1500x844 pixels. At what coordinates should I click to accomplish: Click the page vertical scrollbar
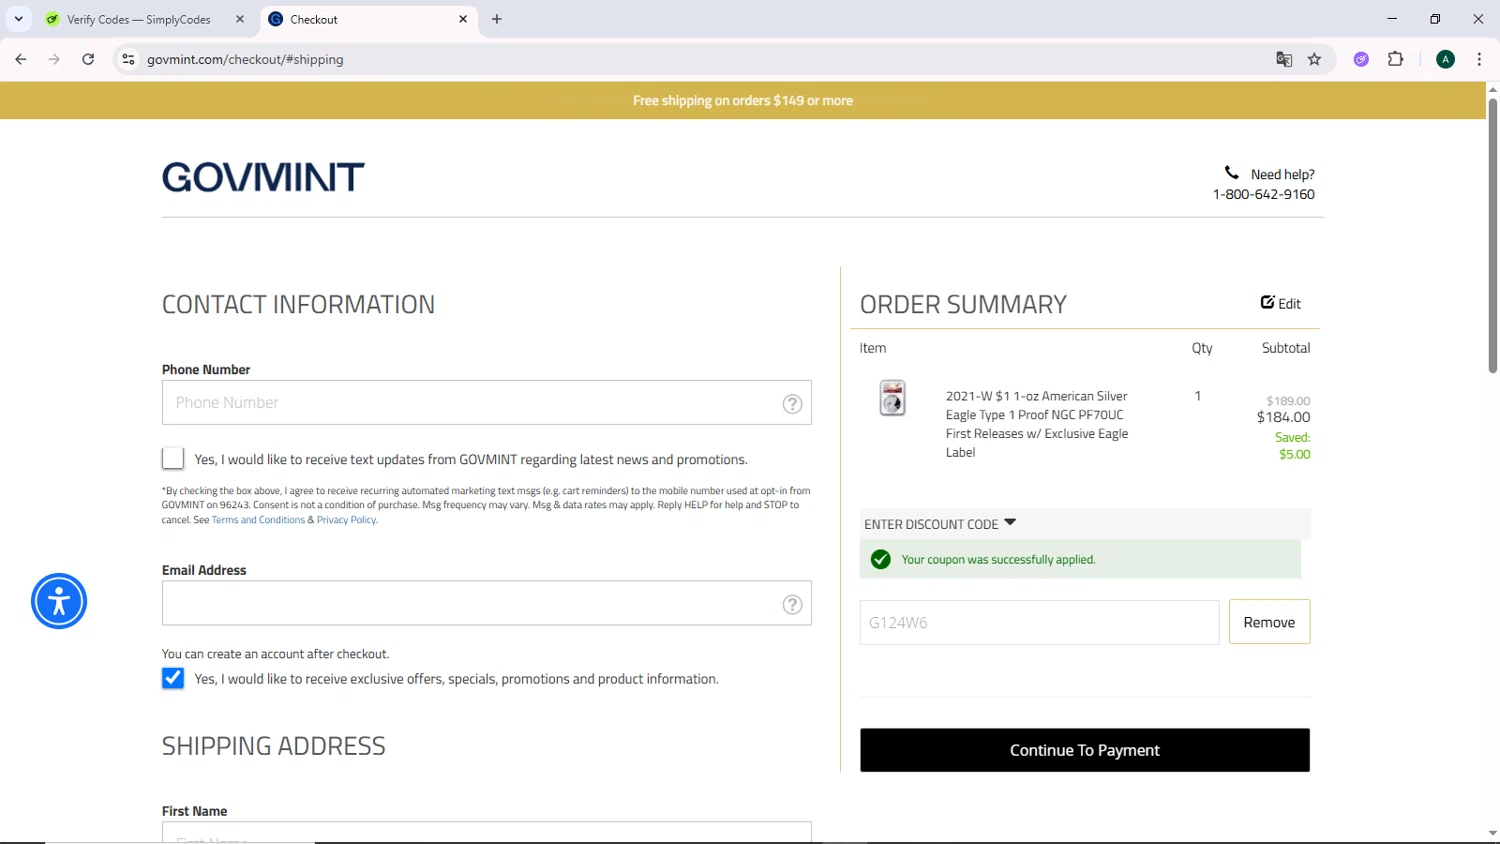[1492, 235]
